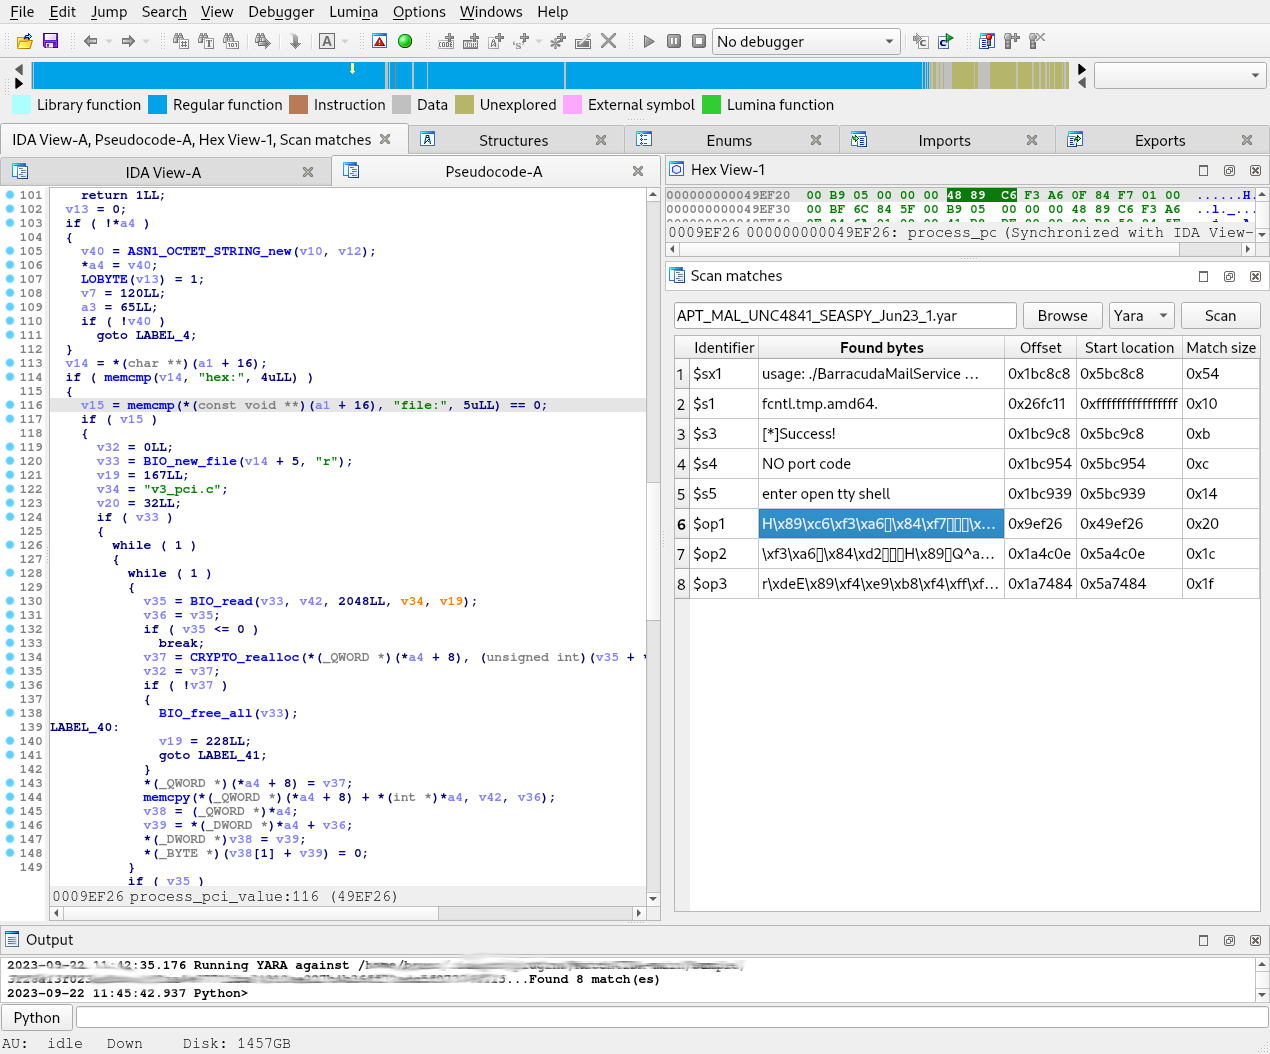Click the save database floppy icon
Viewport: 1270px width, 1054px height.
coord(50,41)
